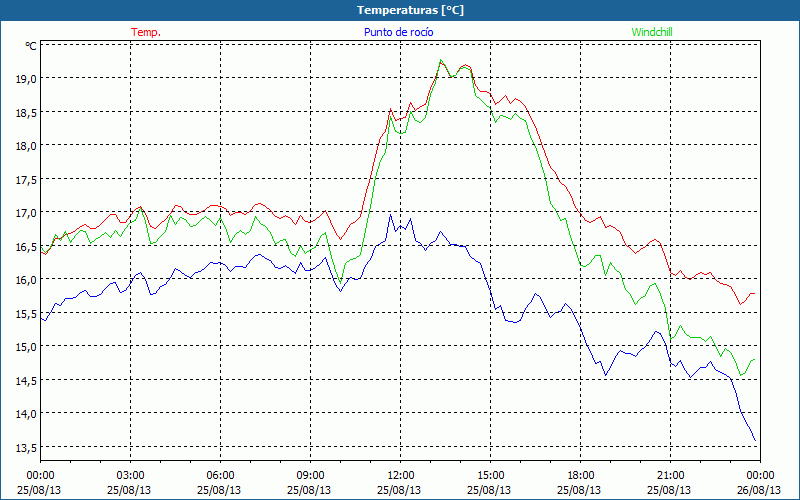800x500 pixels.
Task: Click the 21:00 time axis label
Action: point(670,475)
